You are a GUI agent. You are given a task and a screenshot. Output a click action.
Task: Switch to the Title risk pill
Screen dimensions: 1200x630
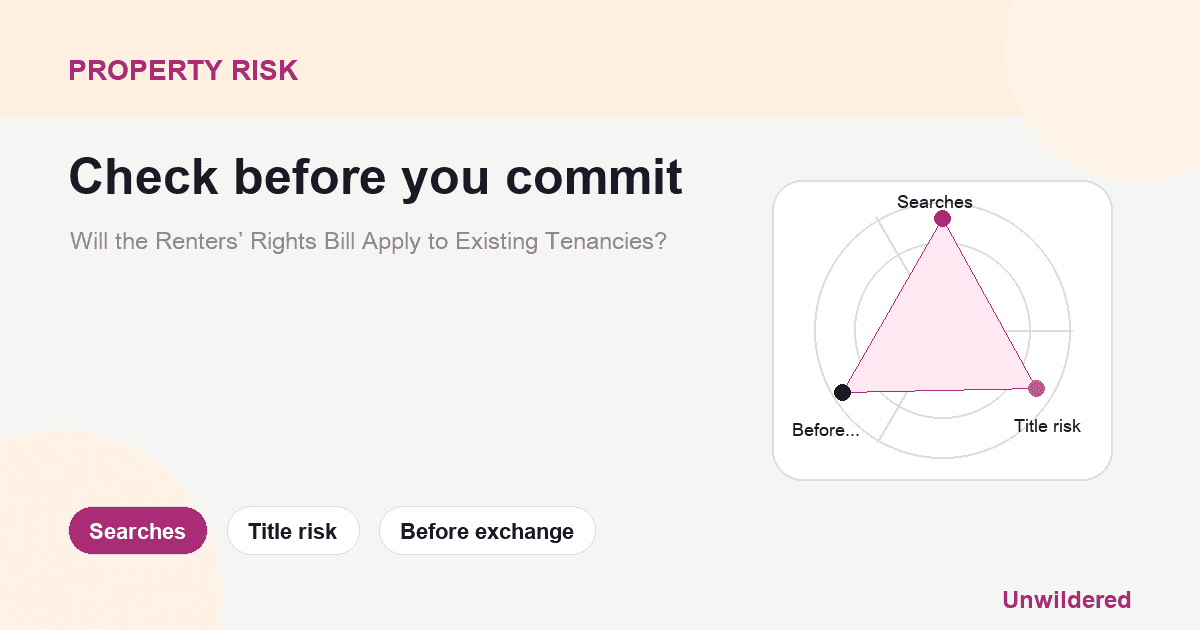(x=293, y=531)
